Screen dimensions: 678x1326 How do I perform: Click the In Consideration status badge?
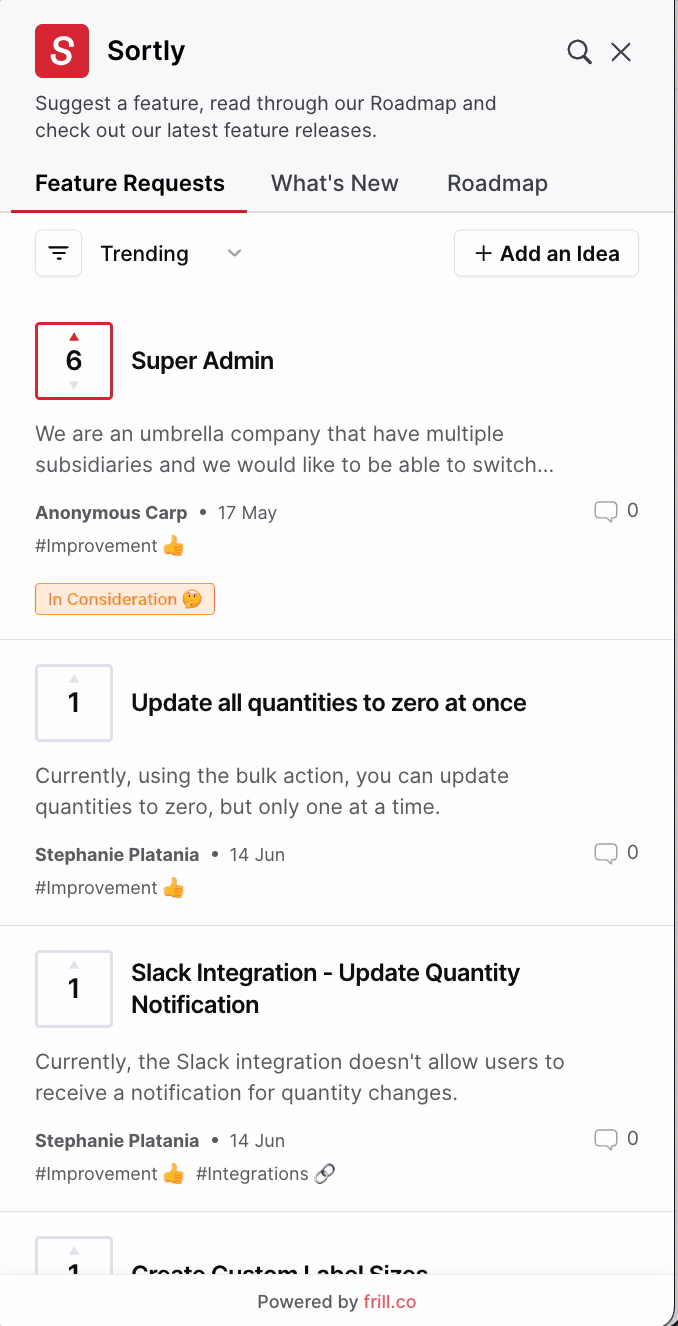tap(125, 600)
